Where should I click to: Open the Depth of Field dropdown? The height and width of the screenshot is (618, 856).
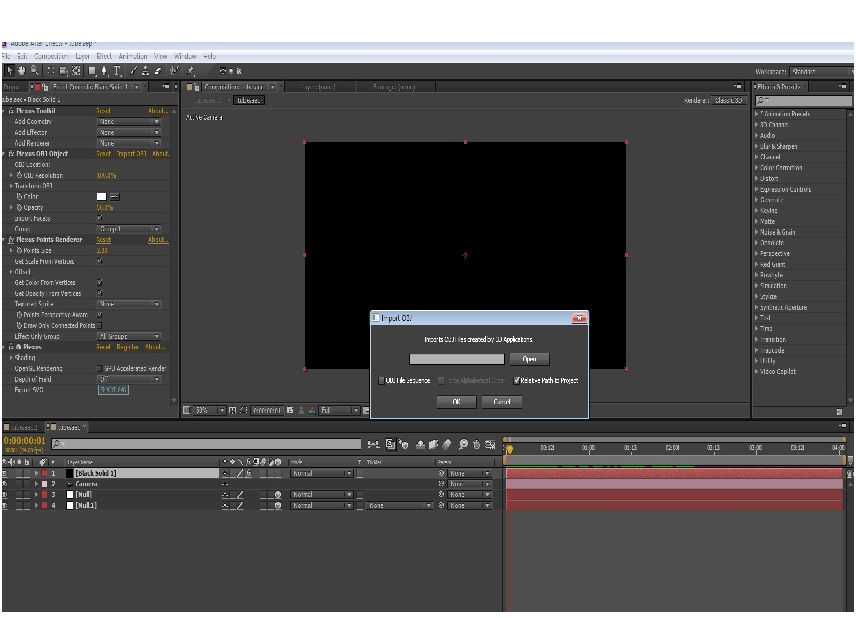pyautogui.click(x=129, y=379)
